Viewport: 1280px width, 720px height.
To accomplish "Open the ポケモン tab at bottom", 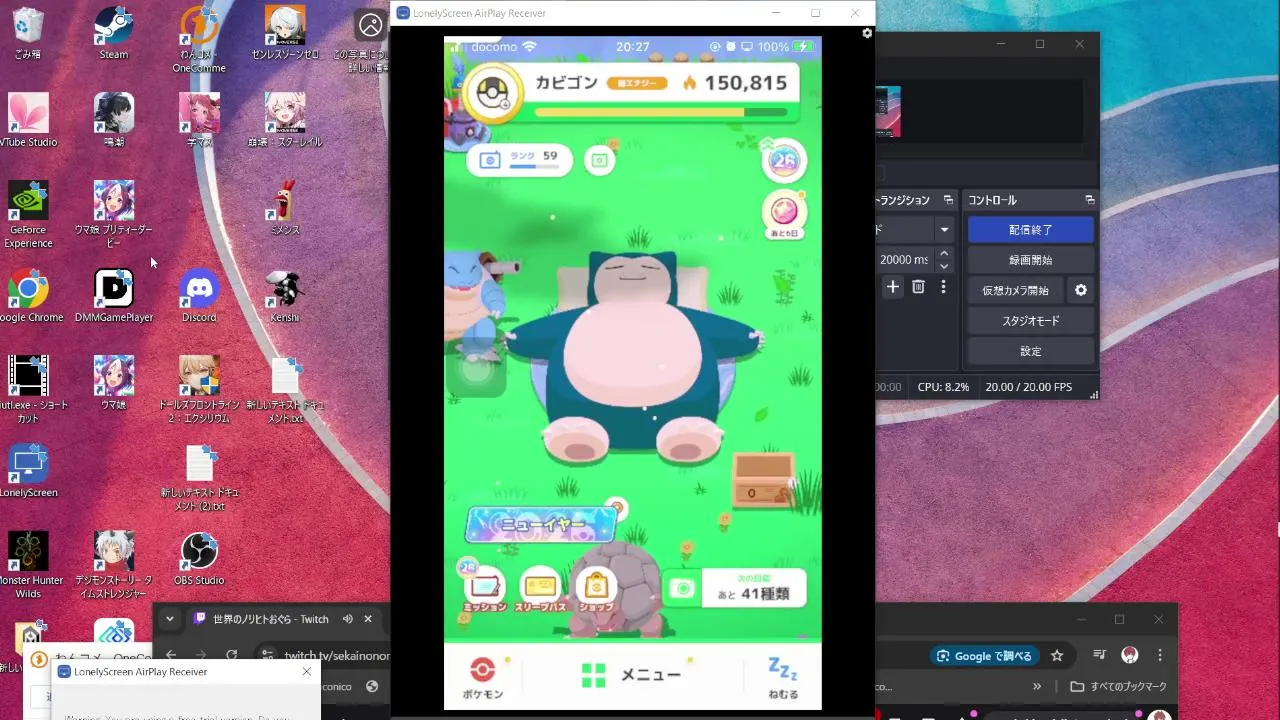I will coord(482,677).
